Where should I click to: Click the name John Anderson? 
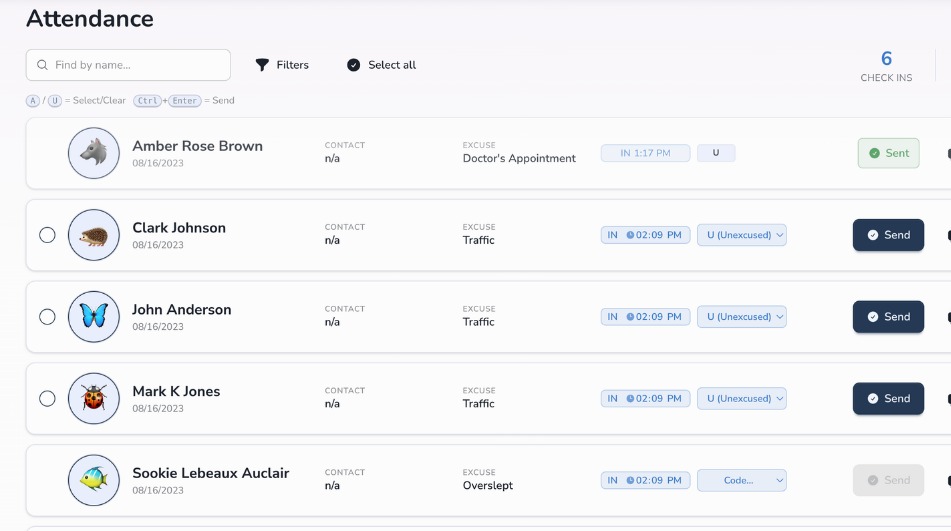tap(182, 310)
